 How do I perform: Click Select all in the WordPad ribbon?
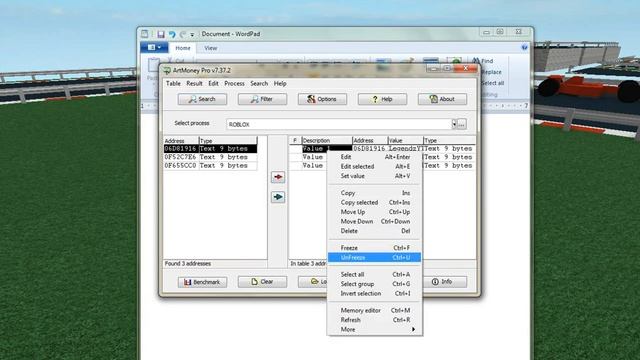point(492,83)
